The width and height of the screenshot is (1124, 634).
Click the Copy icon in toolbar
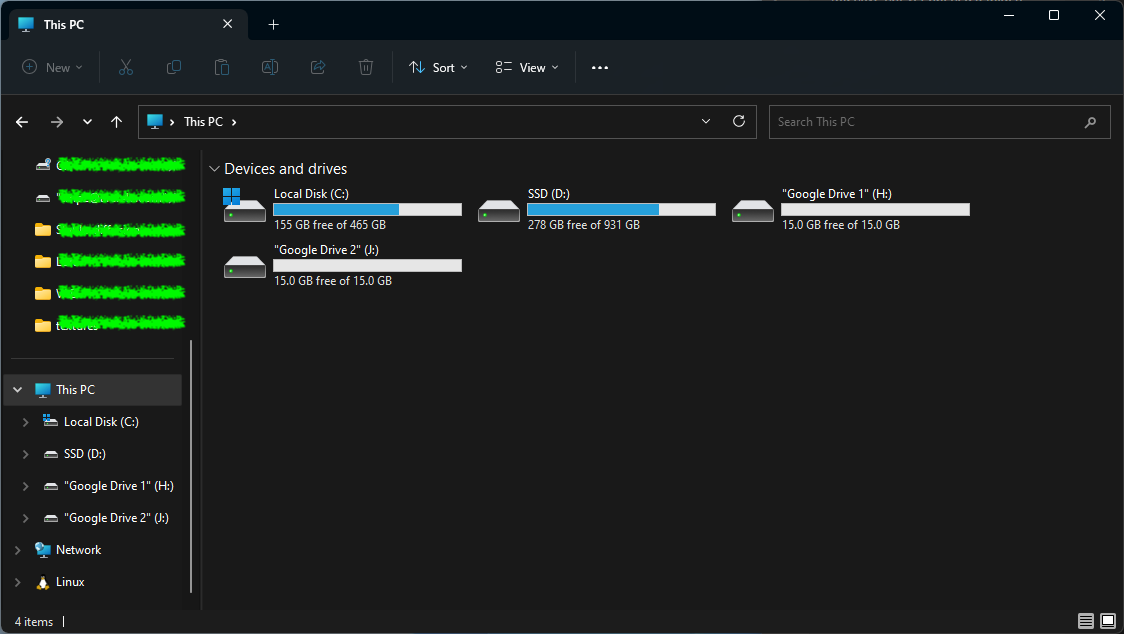pos(174,67)
